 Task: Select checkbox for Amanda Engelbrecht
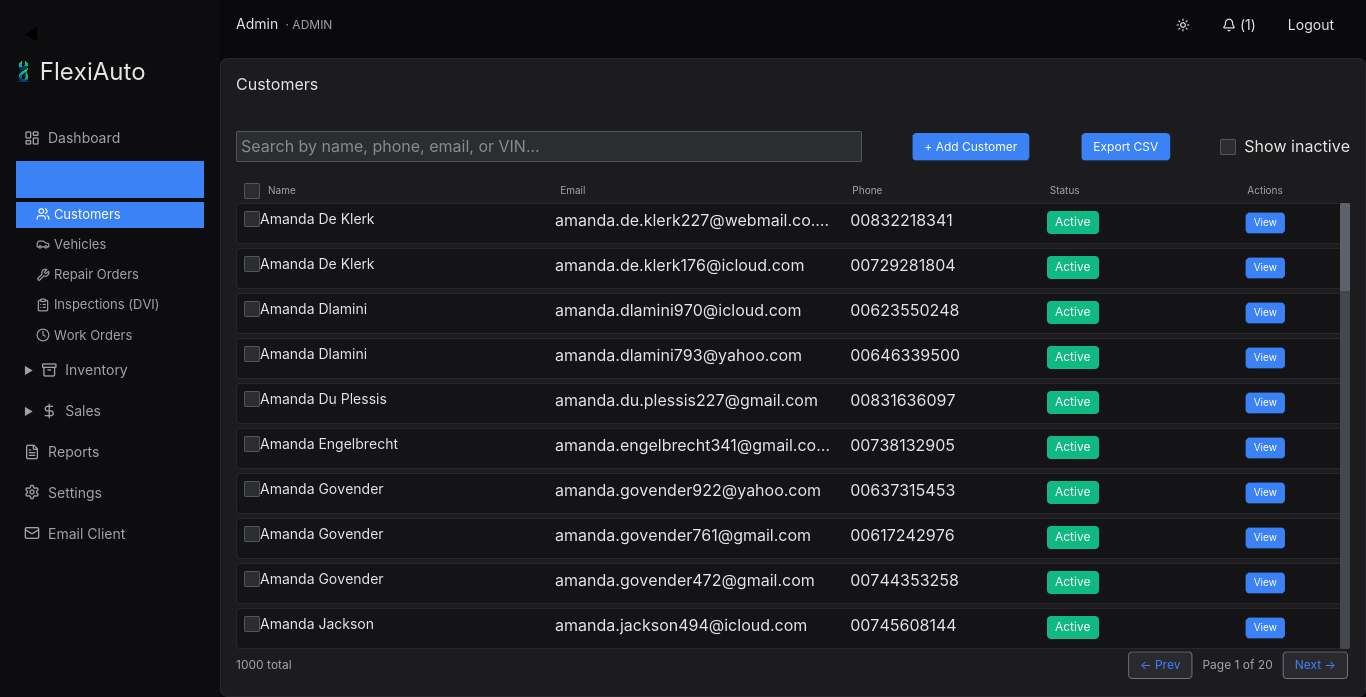coord(252,444)
